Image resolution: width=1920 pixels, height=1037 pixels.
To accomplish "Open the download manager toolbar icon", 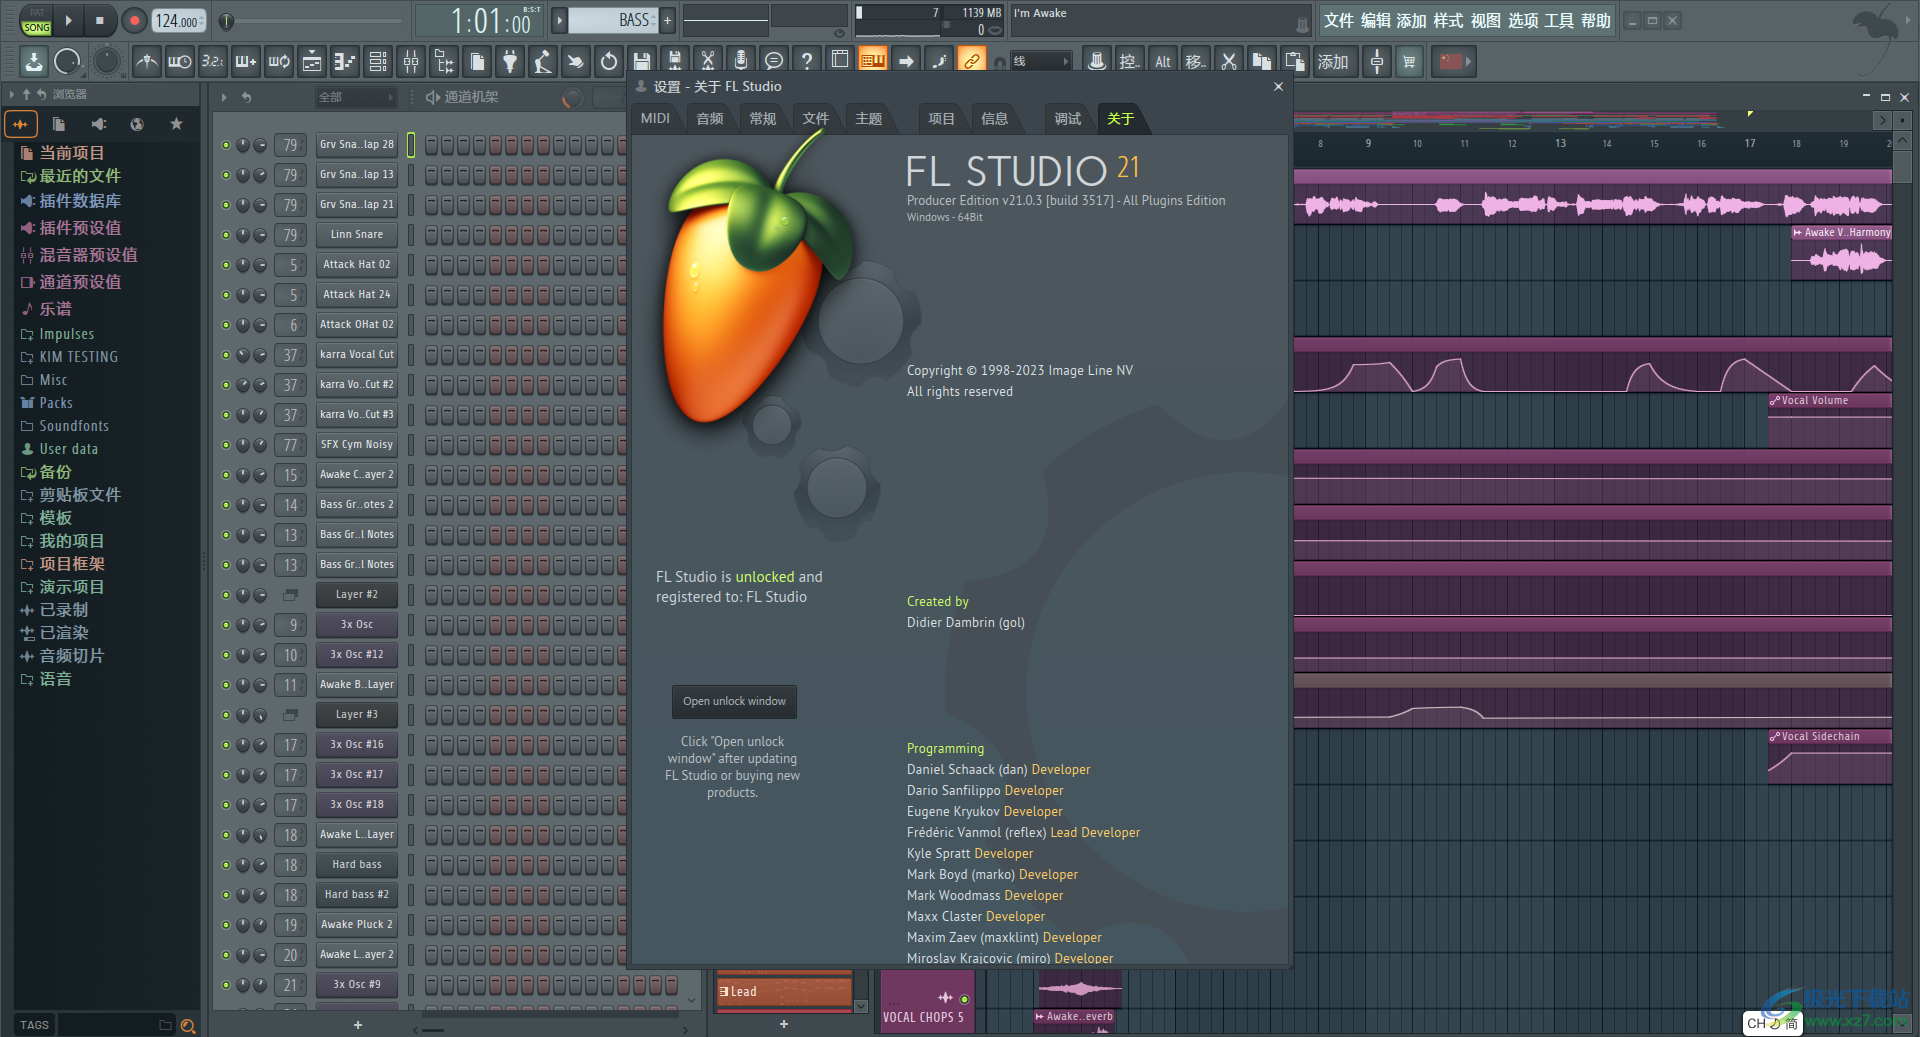I will pyautogui.click(x=33, y=62).
